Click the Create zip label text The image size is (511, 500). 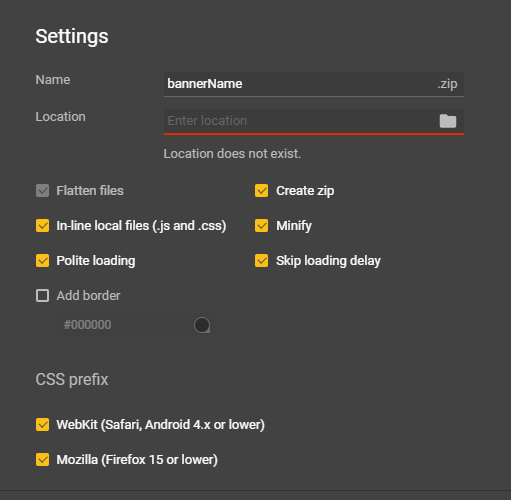tap(305, 191)
